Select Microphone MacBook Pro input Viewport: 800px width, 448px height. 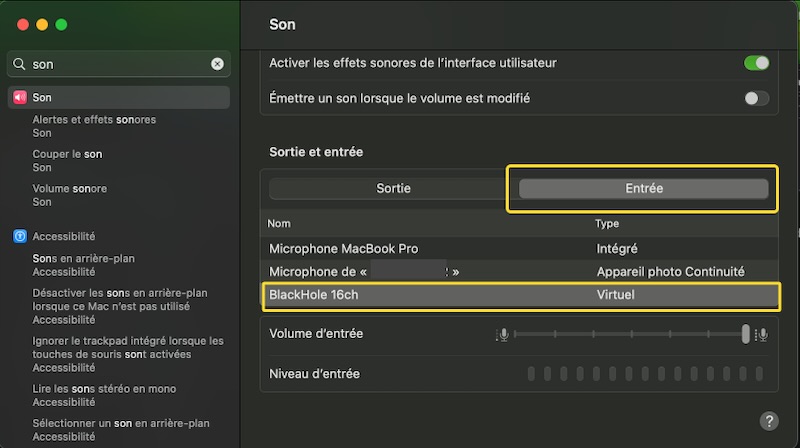coord(519,248)
